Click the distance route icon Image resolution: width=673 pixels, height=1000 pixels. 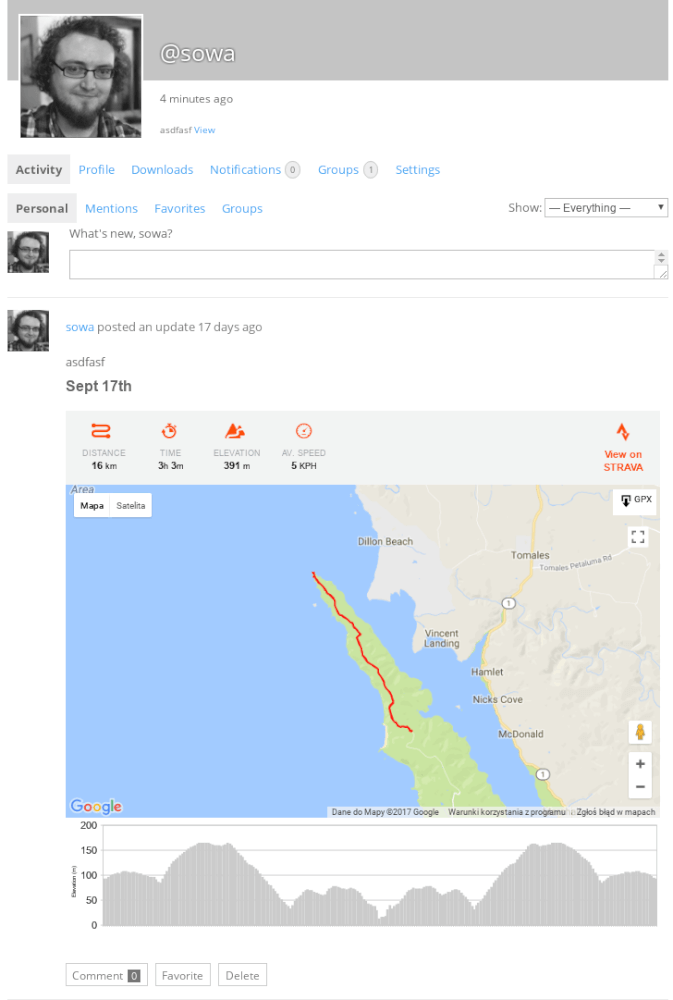click(101, 431)
